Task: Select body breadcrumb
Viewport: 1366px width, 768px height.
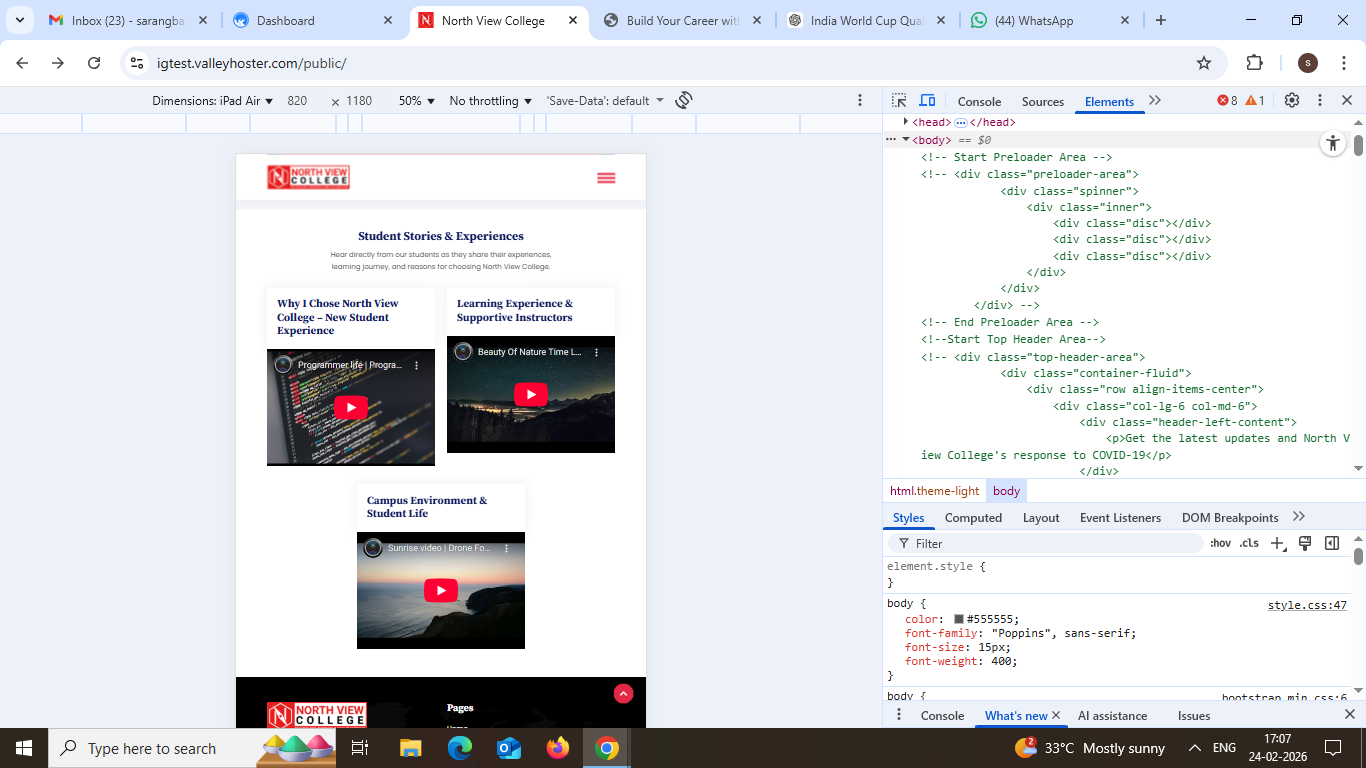Action: tap(1006, 491)
